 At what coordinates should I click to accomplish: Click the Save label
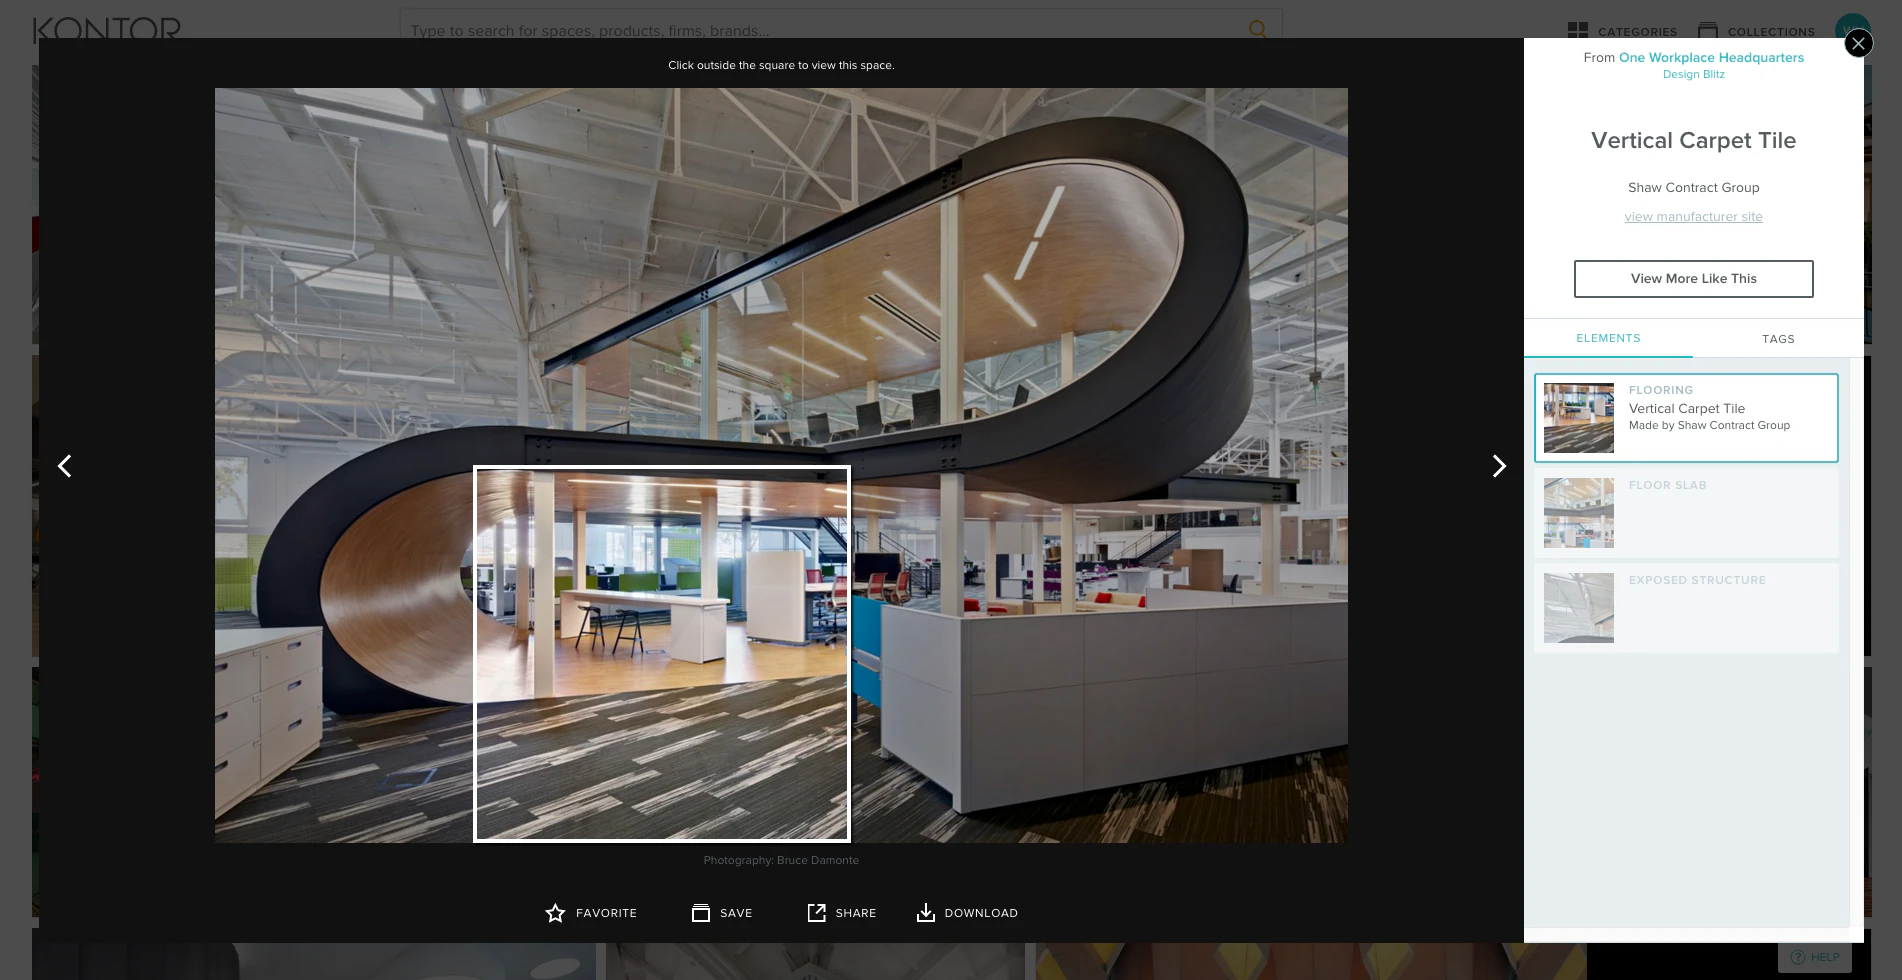(736, 913)
